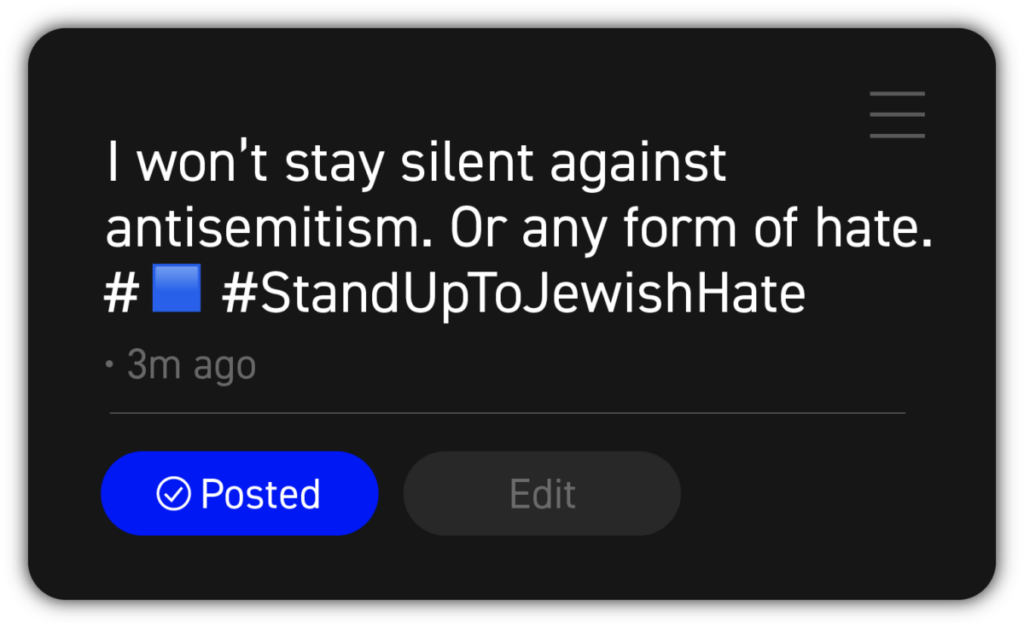Open the #StandUpToJewishHate hashtag
This screenshot has height=628, width=1024.
(x=514, y=294)
